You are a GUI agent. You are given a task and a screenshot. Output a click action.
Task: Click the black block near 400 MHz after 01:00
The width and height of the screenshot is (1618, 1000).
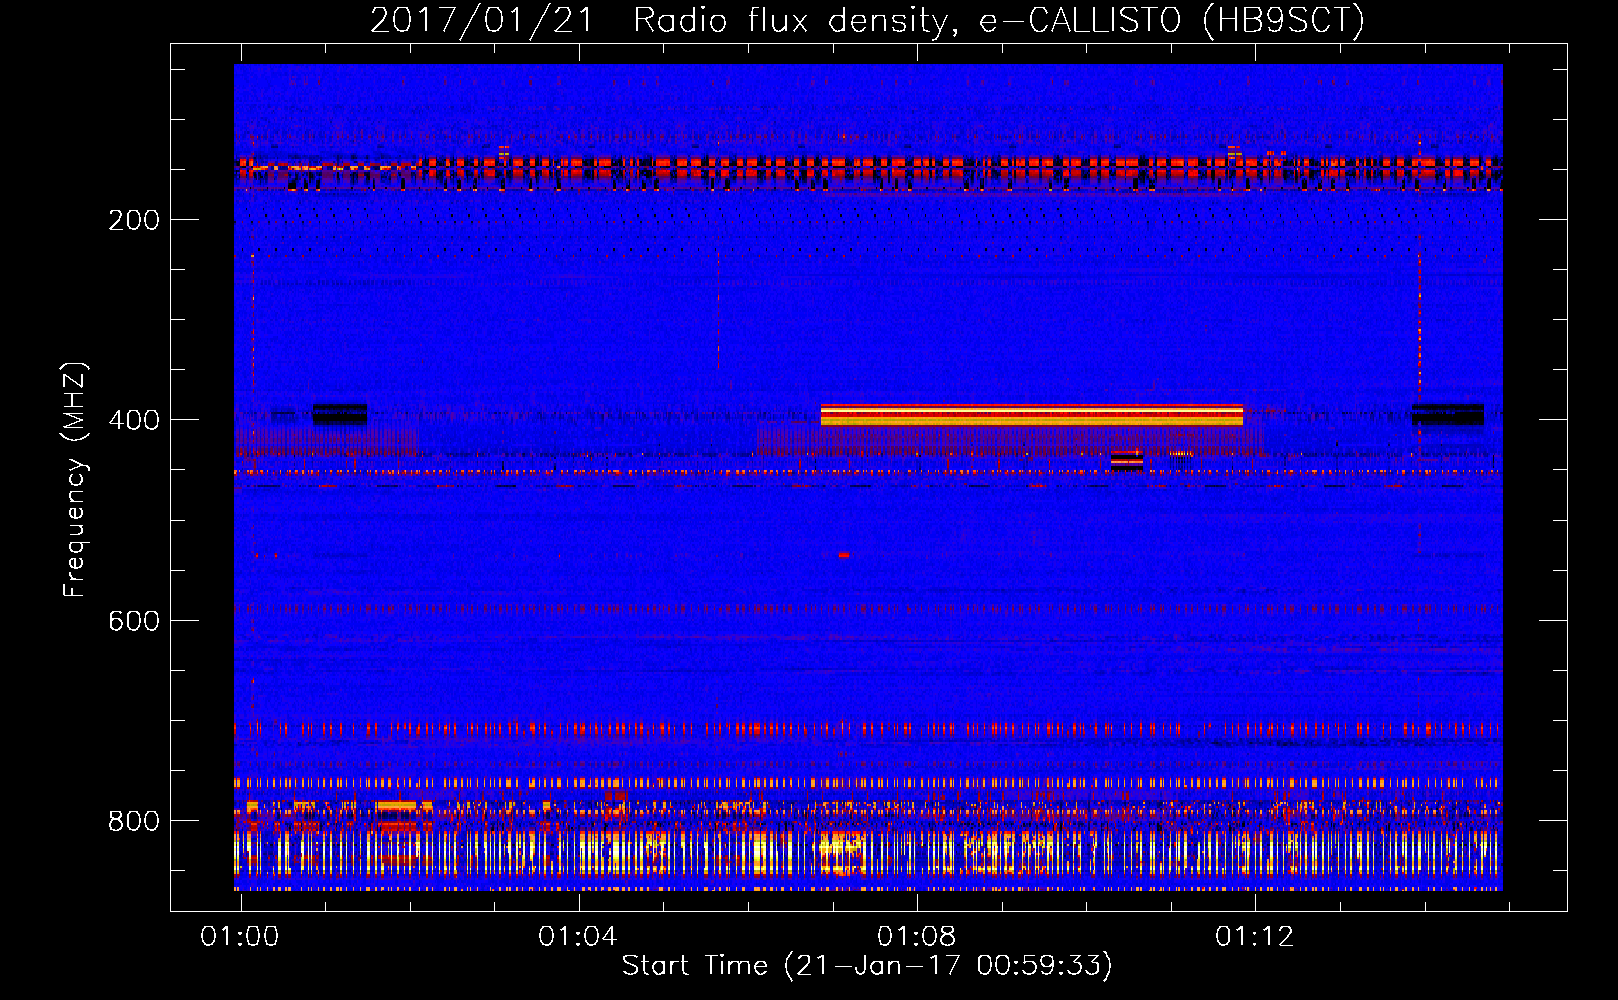point(340,414)
